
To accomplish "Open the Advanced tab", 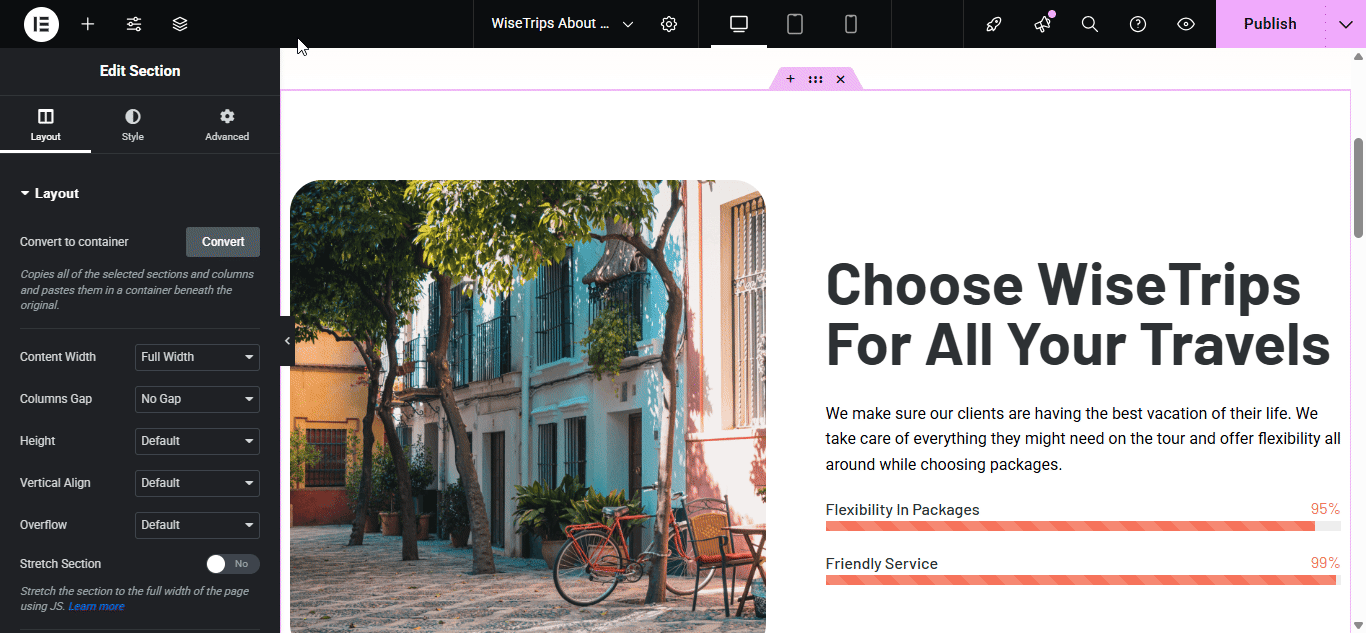I will (x=227, y=125).
